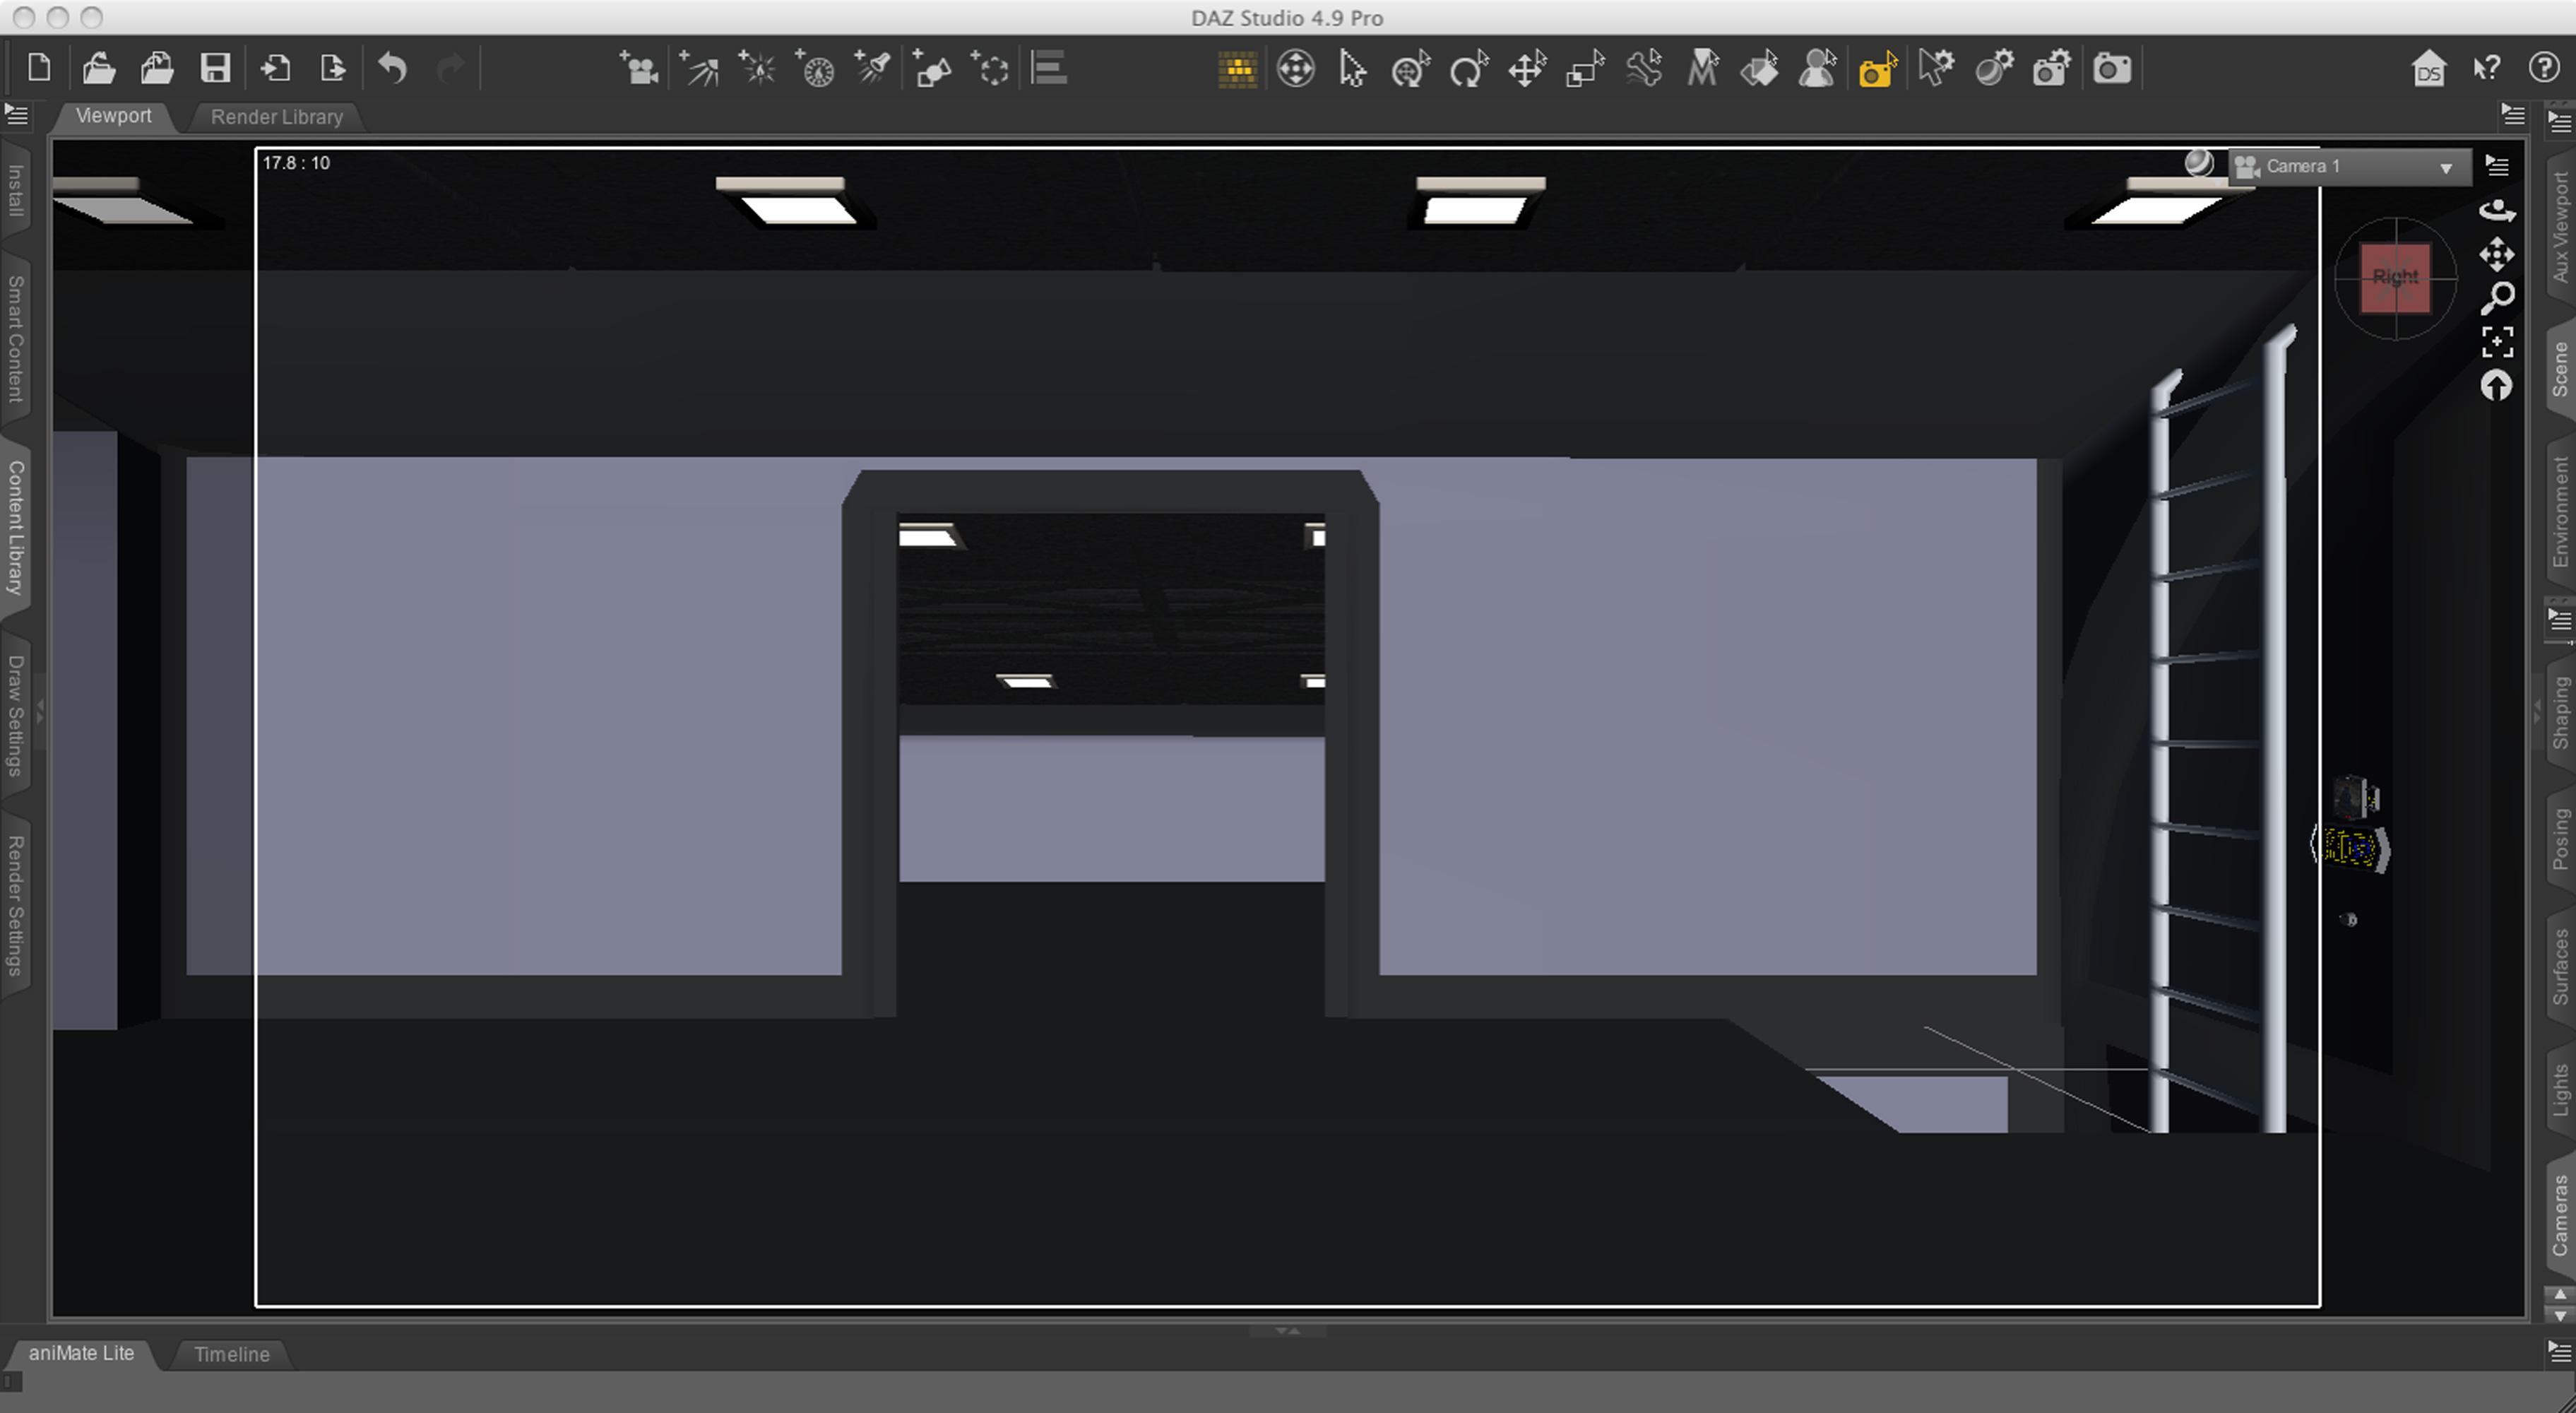Open the viewport options menu beside camera selector

click(2497, 166)
